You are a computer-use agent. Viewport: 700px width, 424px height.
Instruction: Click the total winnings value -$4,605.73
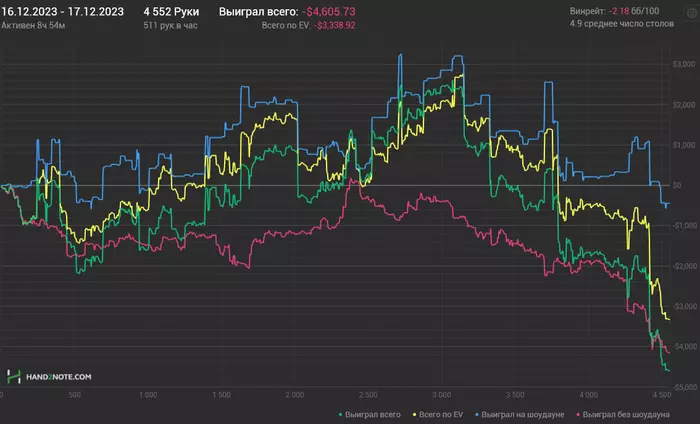pyautogui.click(x=331, y=12)
